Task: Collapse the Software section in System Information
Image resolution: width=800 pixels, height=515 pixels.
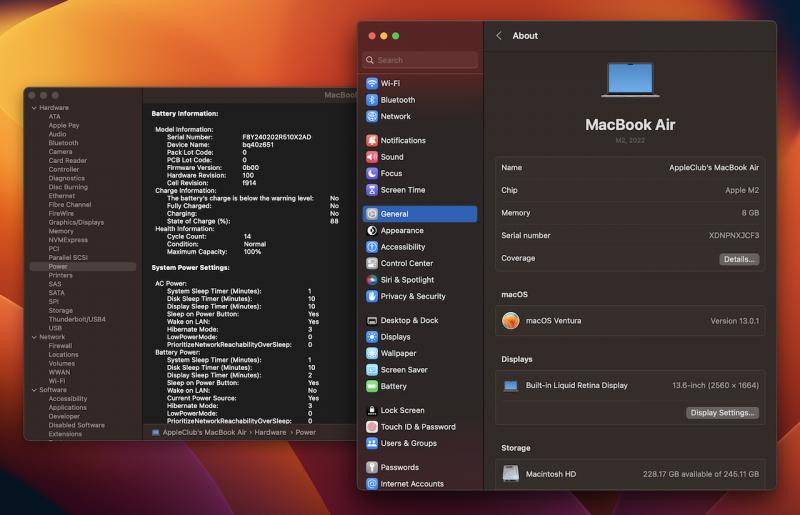Action: pyautogui.click(x=34, y=390)
